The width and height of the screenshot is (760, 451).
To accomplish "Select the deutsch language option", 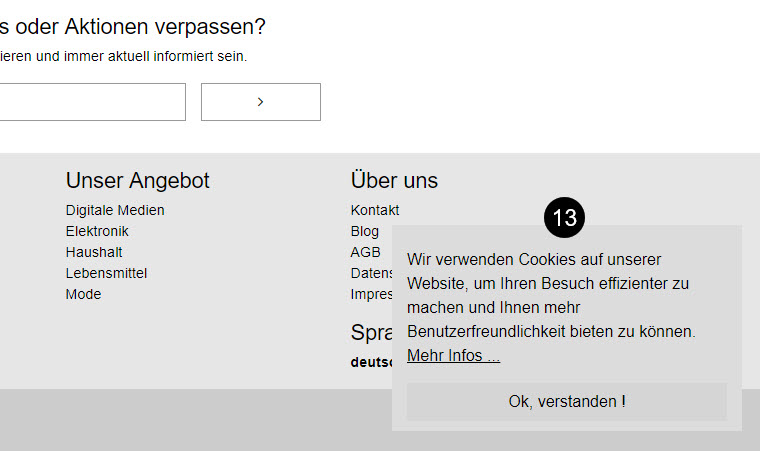I will [370, 362].
